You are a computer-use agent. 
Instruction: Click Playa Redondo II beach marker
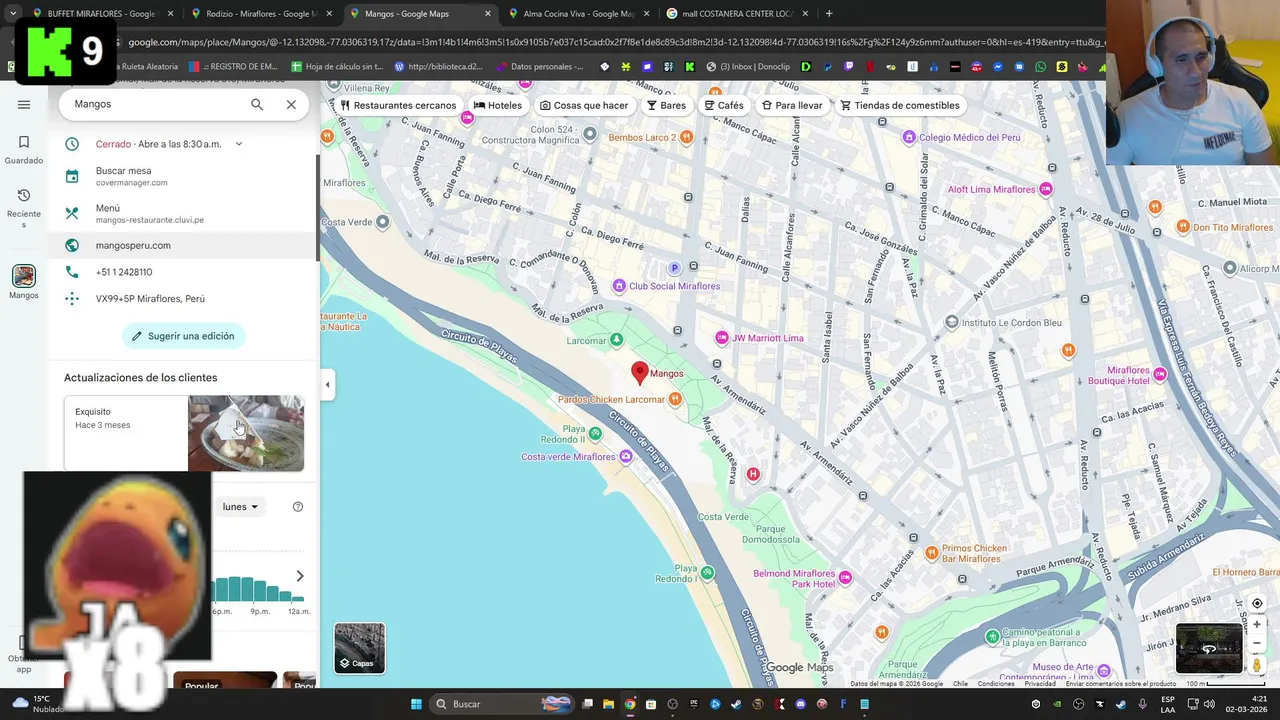(595, 433)
